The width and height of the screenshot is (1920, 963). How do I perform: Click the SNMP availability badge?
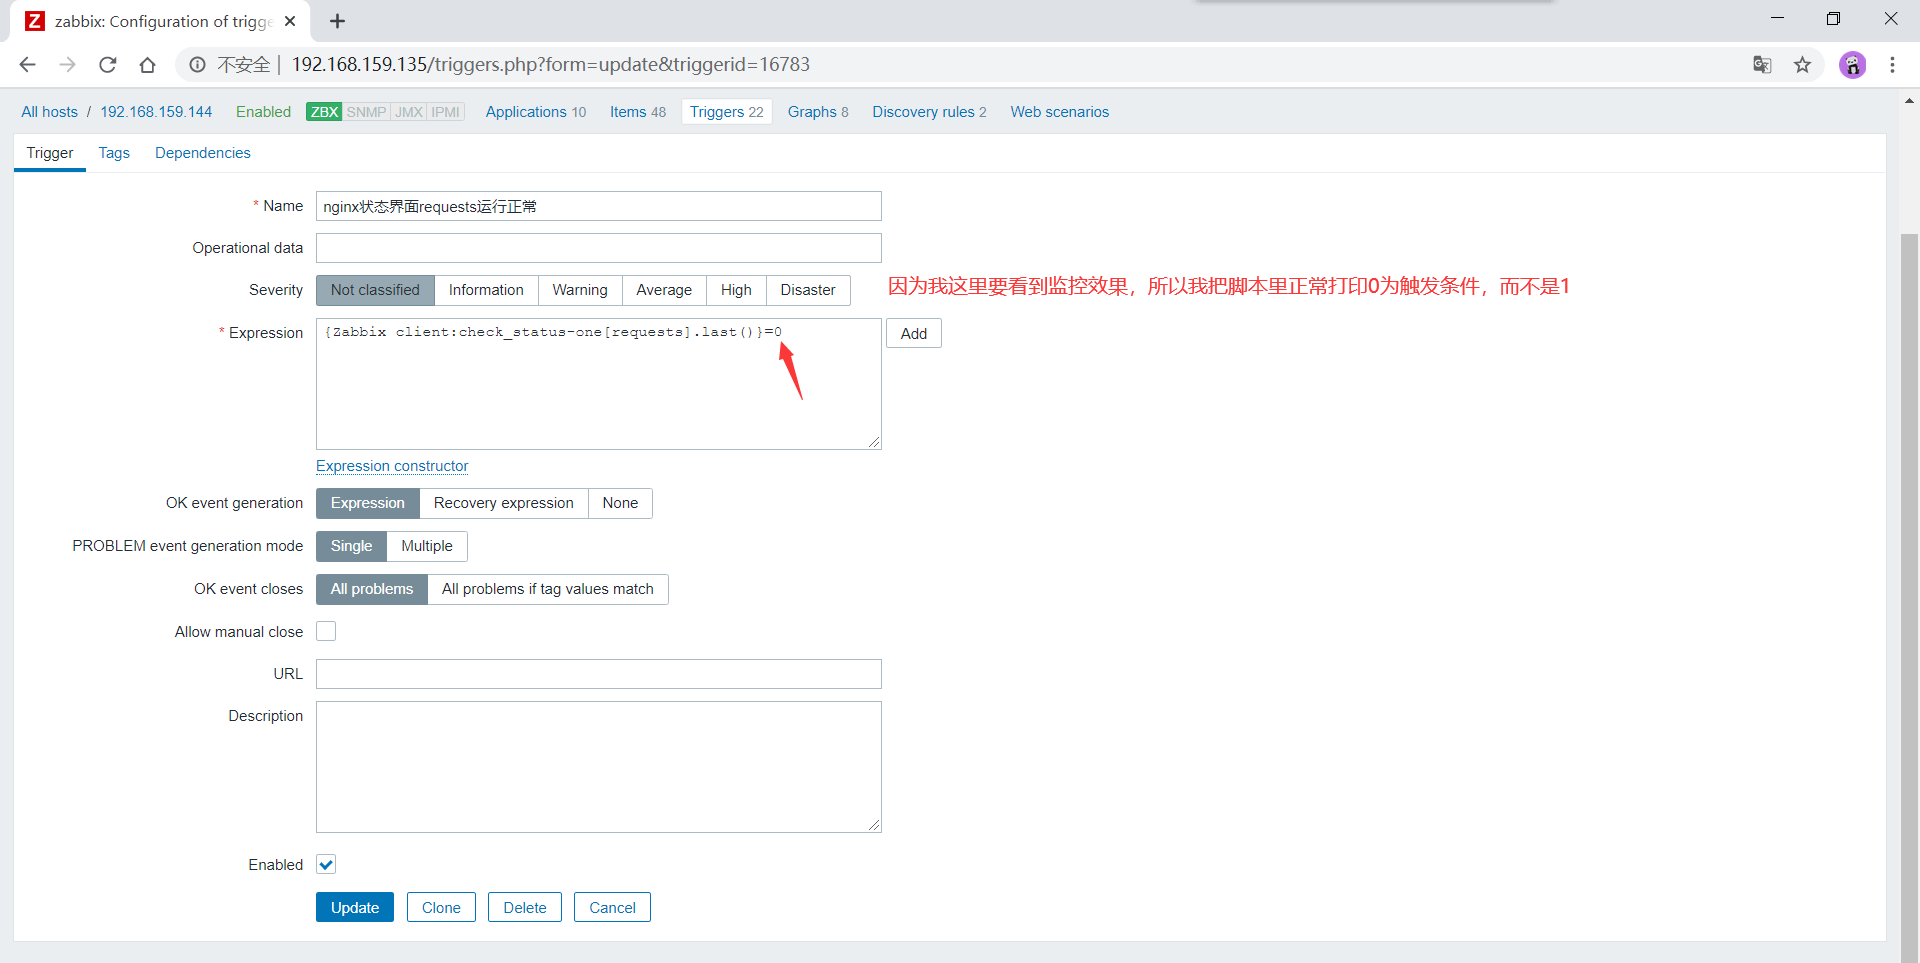366,112
